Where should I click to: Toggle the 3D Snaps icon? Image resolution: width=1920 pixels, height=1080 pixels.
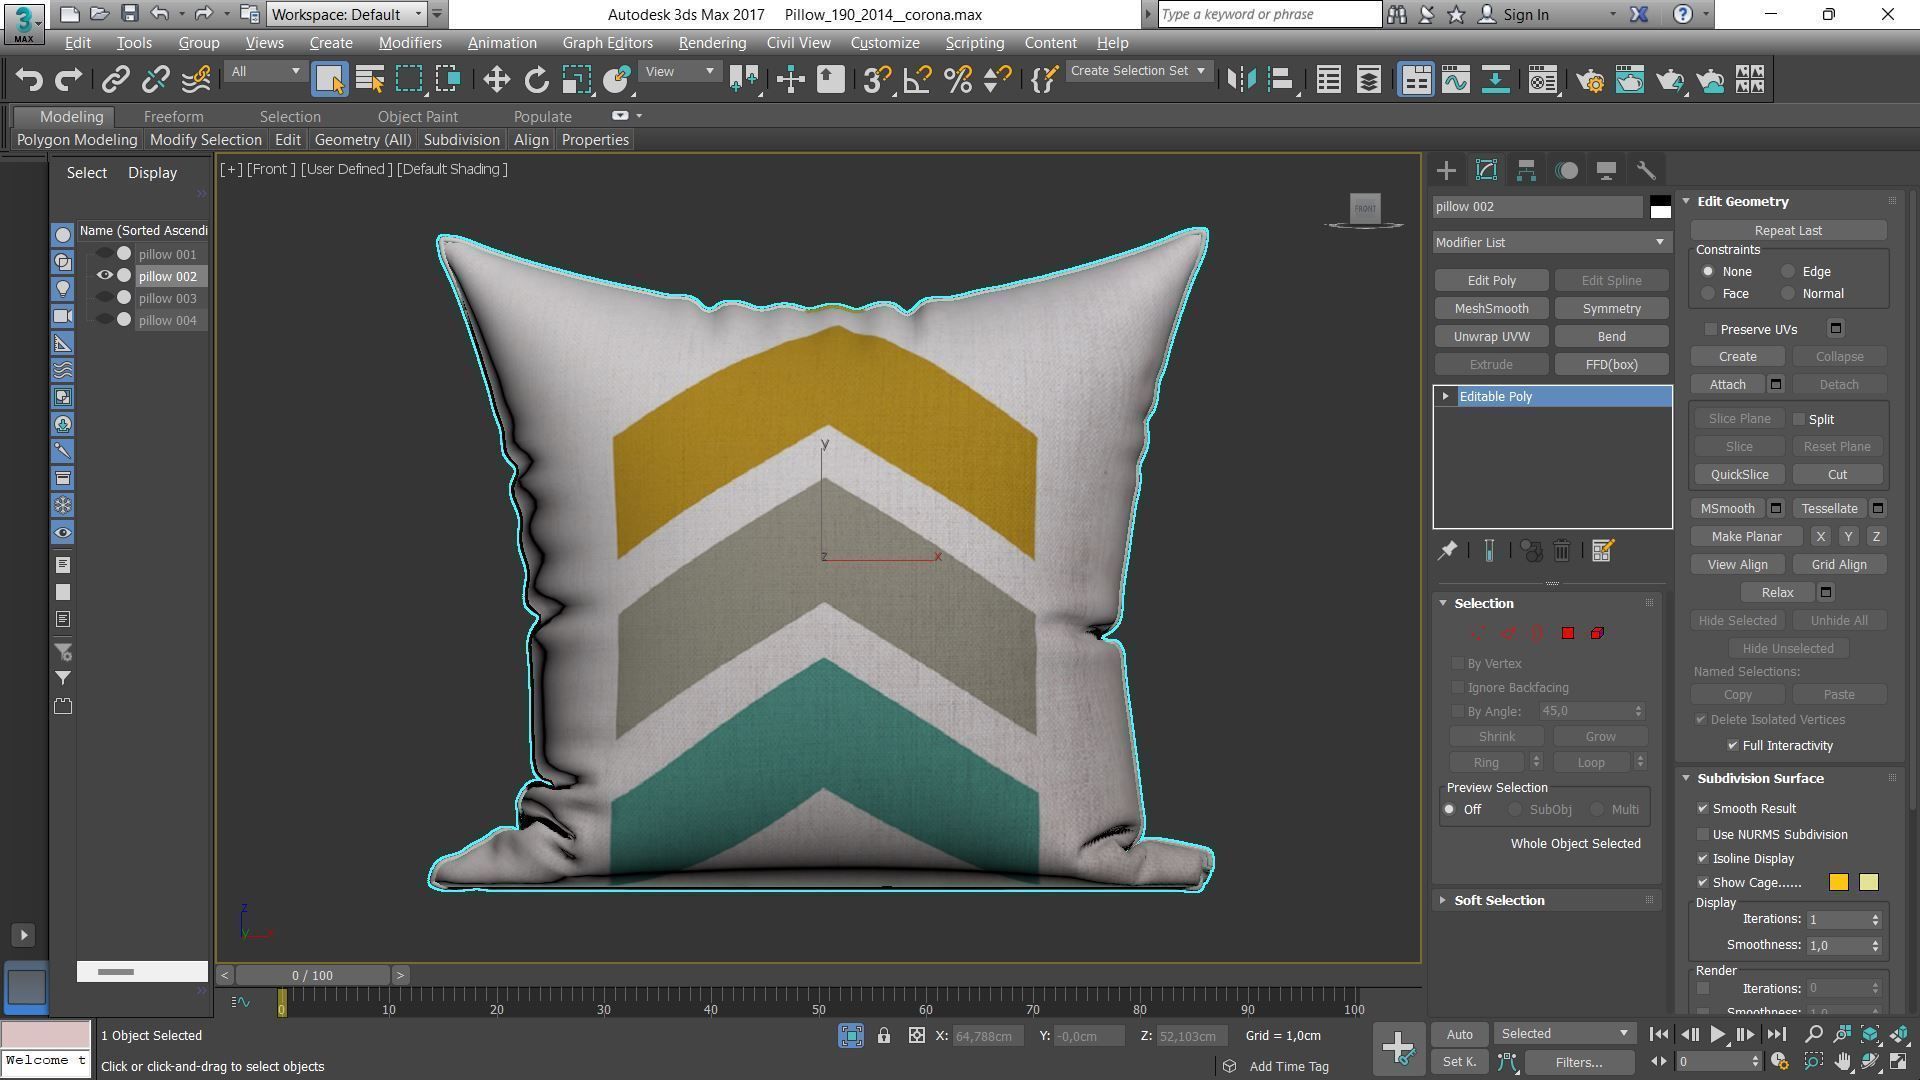(x=876, y=79)
